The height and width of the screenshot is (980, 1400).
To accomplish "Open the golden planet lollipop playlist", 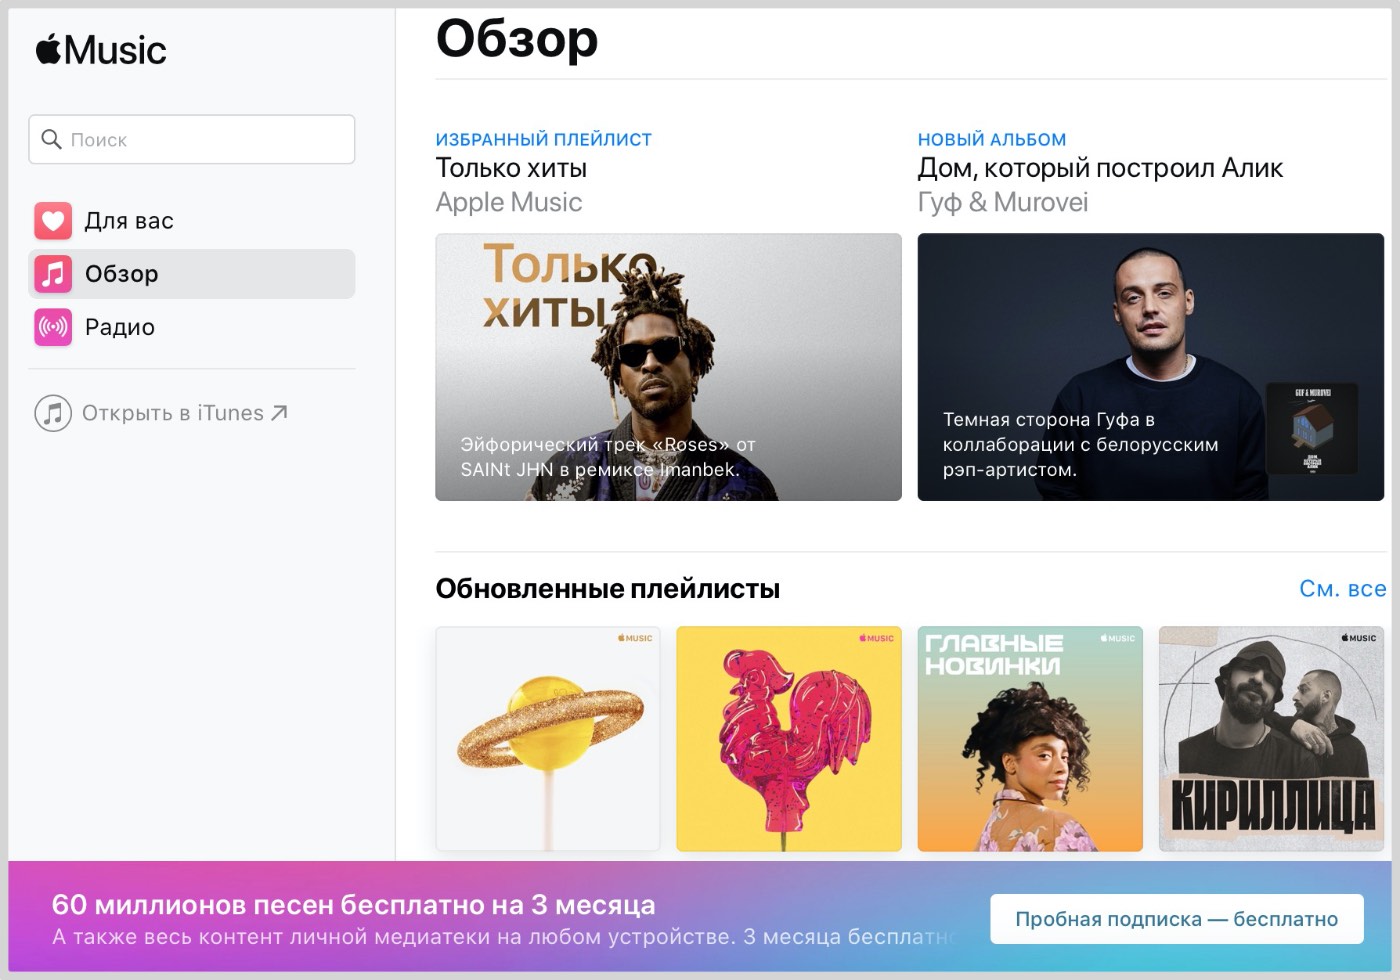I will (x=548, y=739).
